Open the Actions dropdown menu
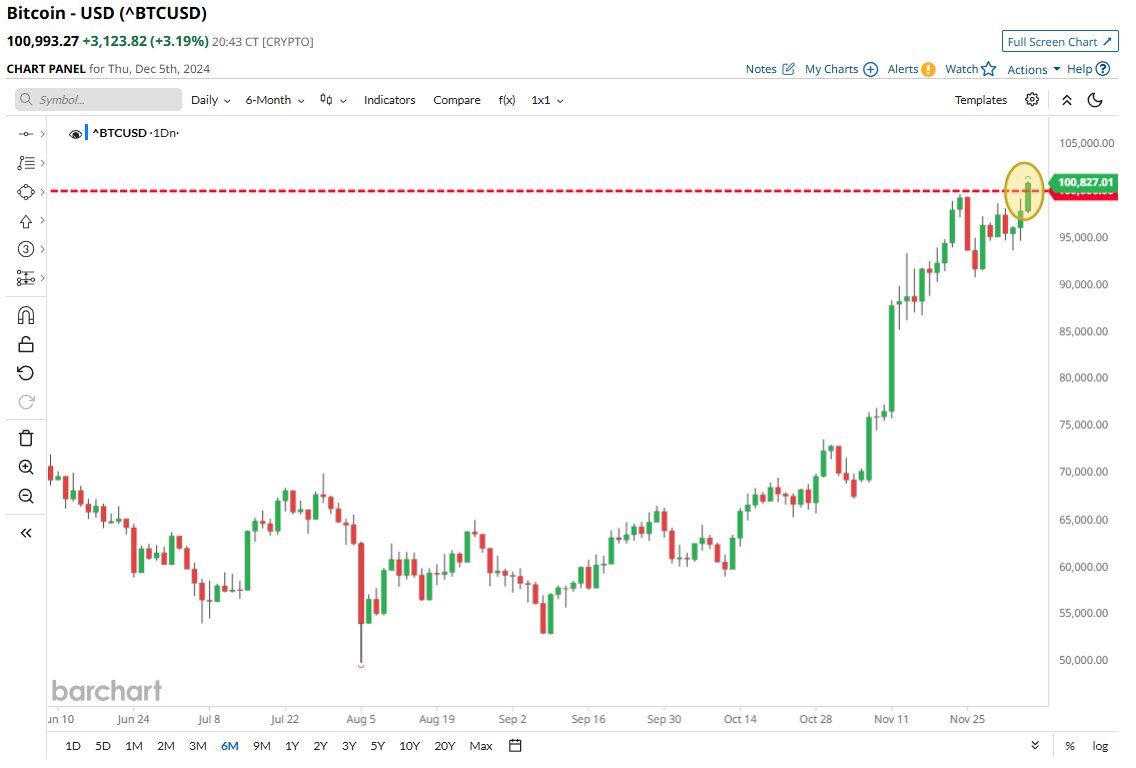The height and width of the screenshot is (768, 1136). pyautogui.click(x=1034, y=70)
